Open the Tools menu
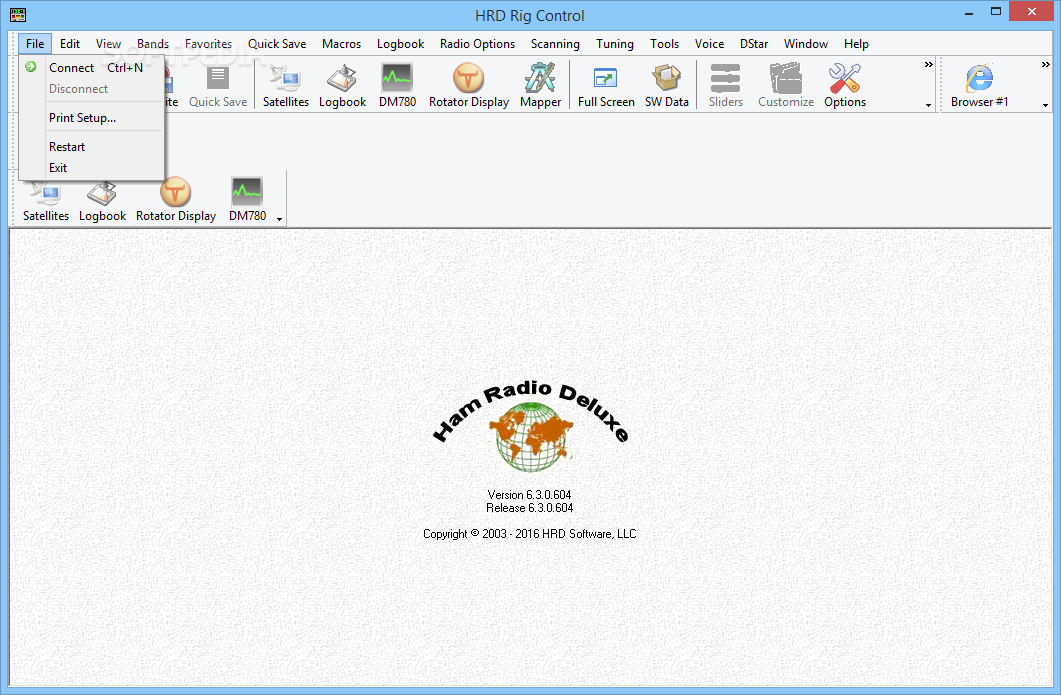1061x695 pixels. [664, 44]
